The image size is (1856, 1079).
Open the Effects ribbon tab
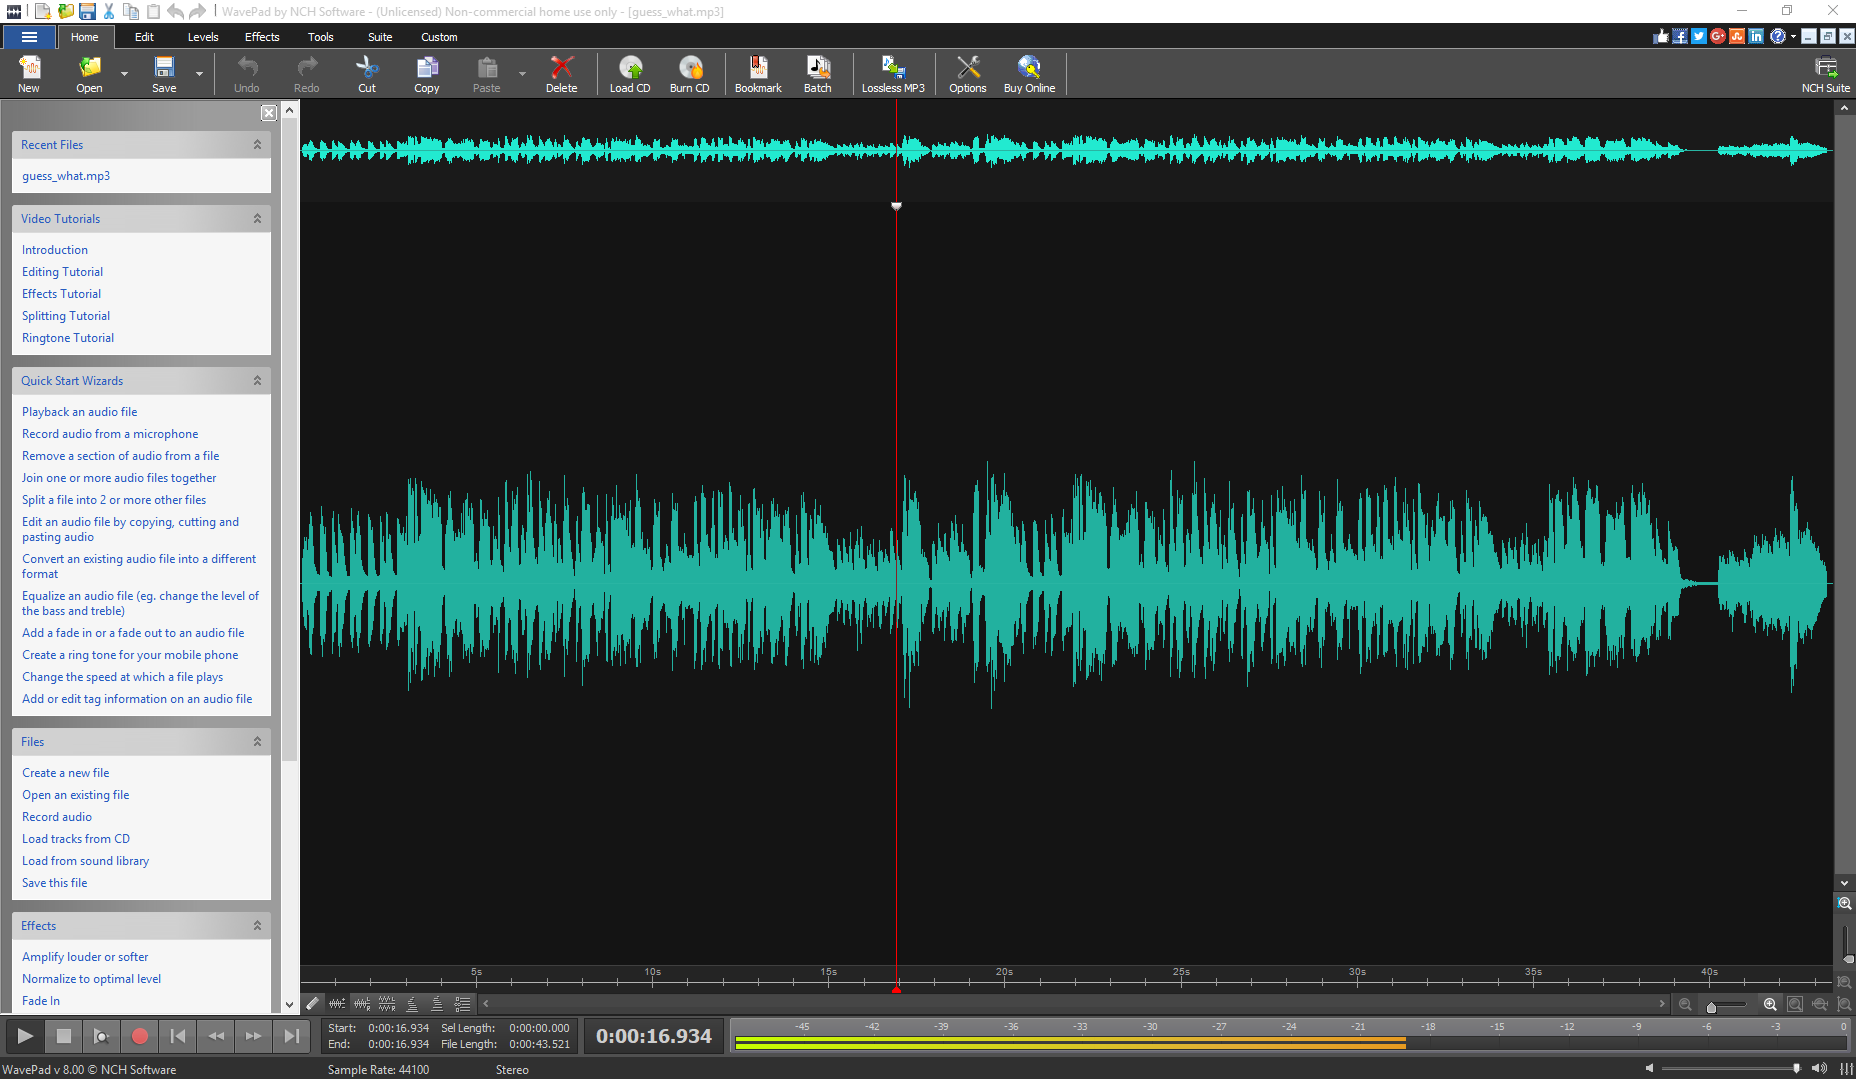(262, 37)
